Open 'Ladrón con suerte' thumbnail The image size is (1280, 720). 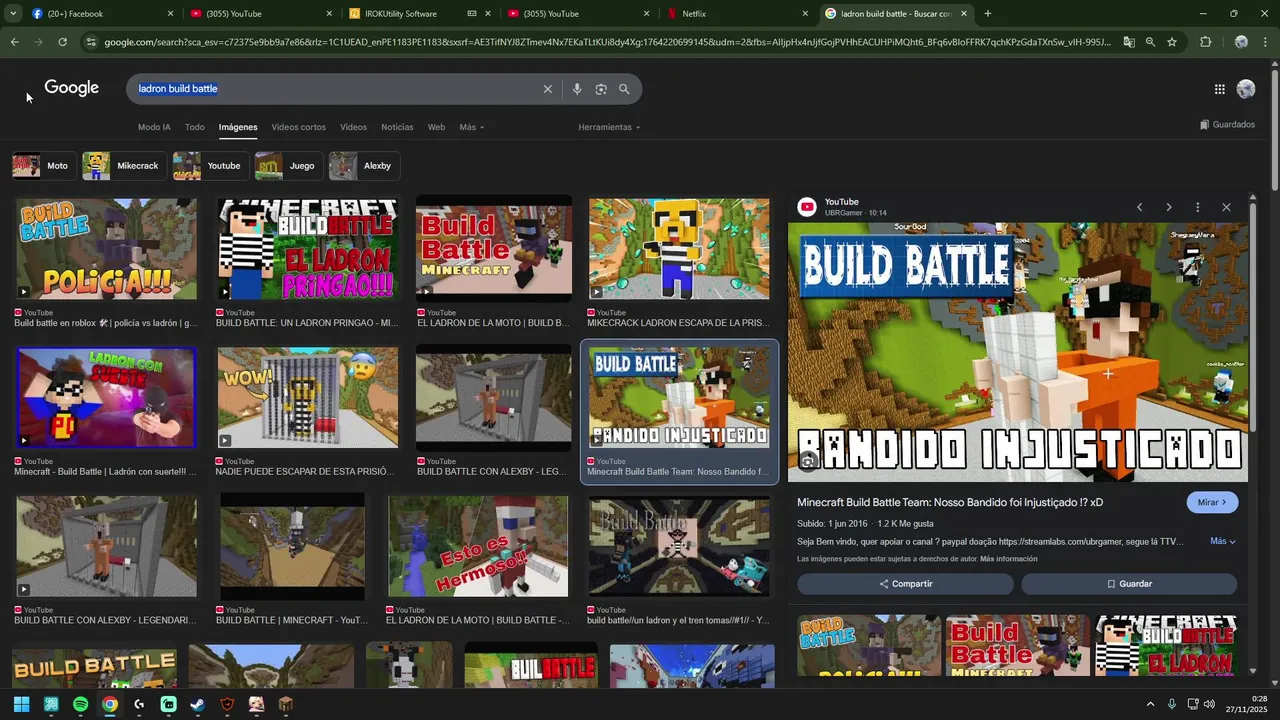(x=106, y=398)
